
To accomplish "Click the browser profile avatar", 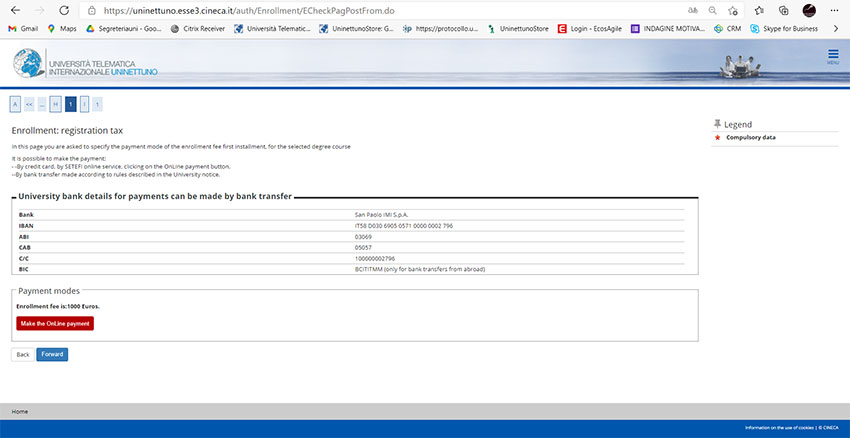I will coord(808,10).
